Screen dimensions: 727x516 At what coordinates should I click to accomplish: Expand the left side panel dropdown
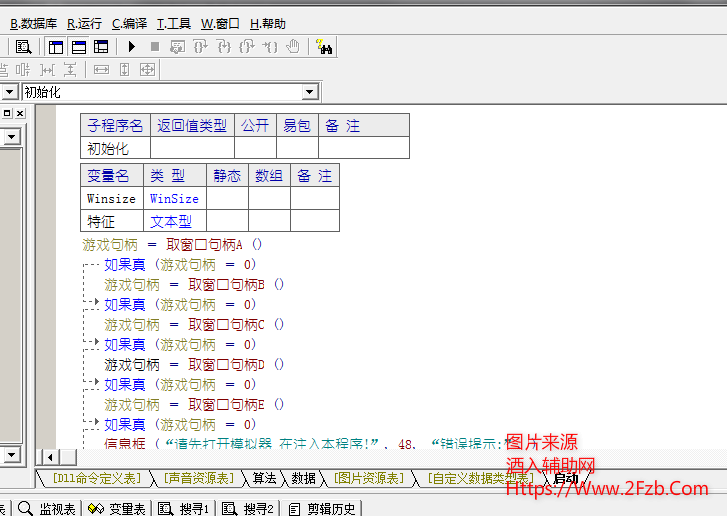pyautogui.click(x=12, y=137)
